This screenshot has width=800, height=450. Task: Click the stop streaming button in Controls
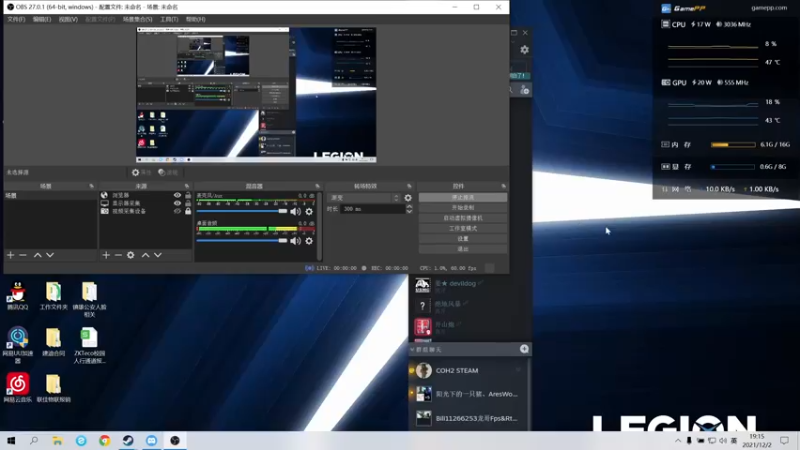point(463,197)
